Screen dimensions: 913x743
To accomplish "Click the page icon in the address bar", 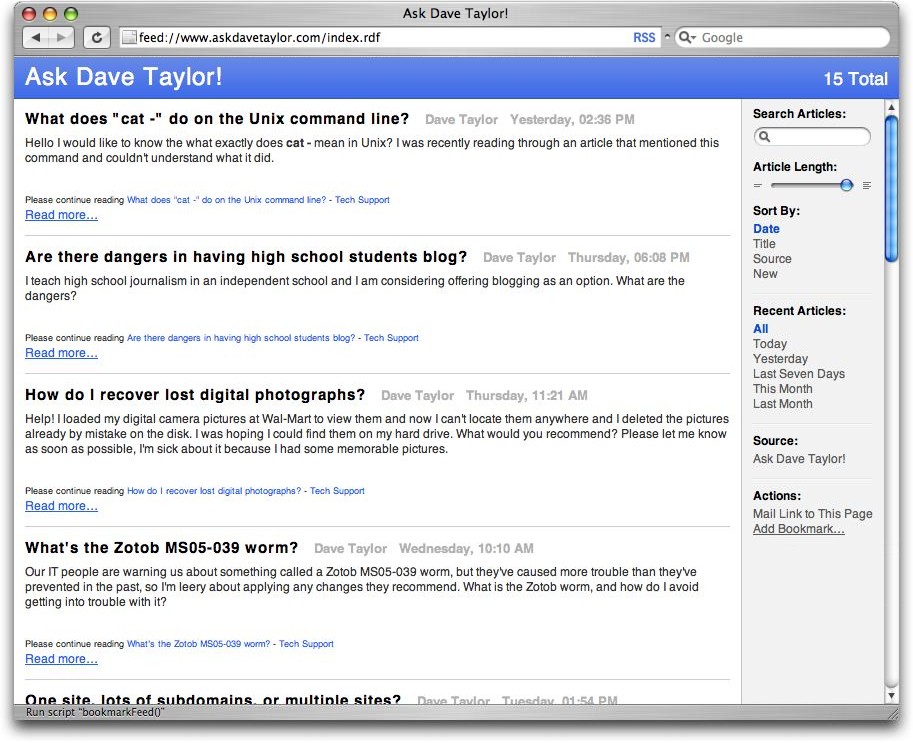I will coord(129,38).
